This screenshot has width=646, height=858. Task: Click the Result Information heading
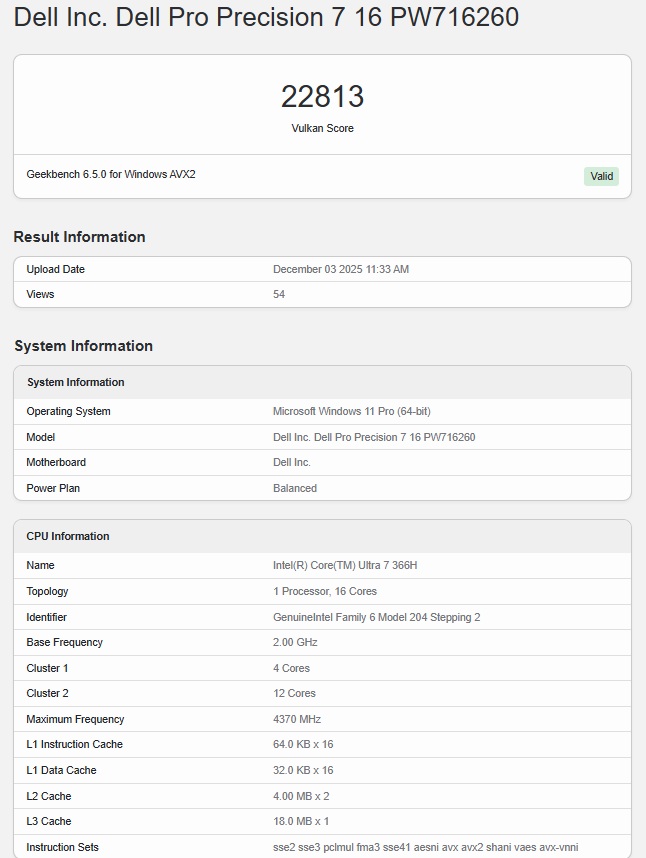pos(79,237)
